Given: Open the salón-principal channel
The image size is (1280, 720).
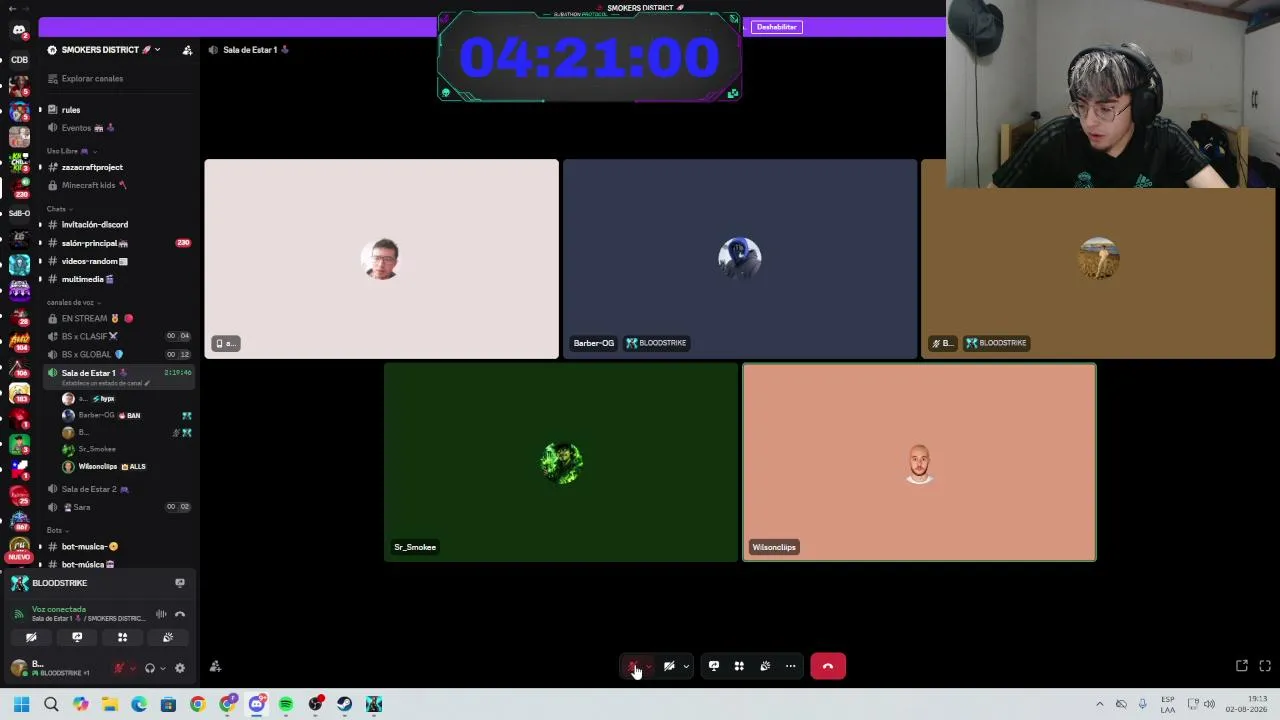Looking at the screenshot, I should (118, 243).
